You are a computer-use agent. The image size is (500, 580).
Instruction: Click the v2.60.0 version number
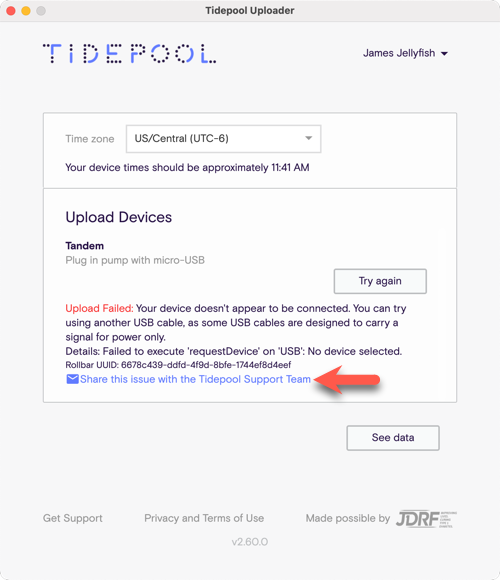coord(250,542)
